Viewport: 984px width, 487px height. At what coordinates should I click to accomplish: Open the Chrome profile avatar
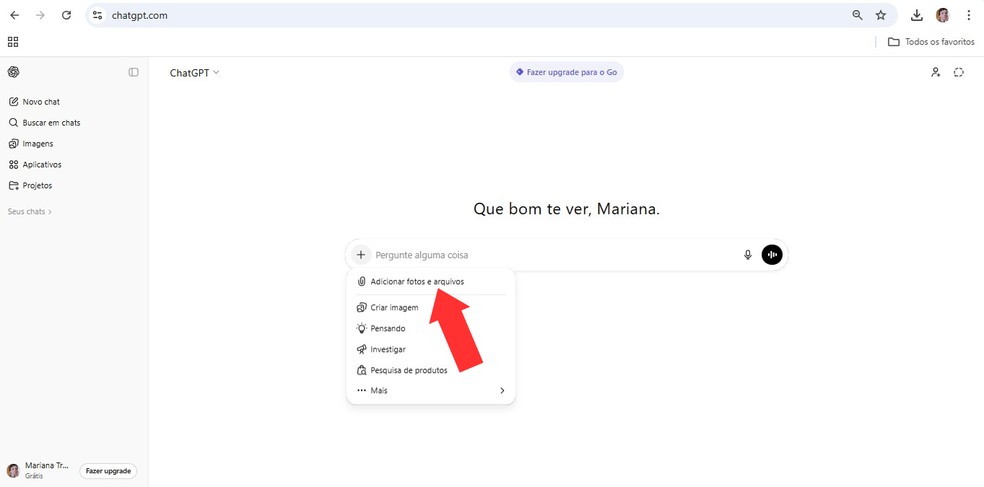pos(943,16)
